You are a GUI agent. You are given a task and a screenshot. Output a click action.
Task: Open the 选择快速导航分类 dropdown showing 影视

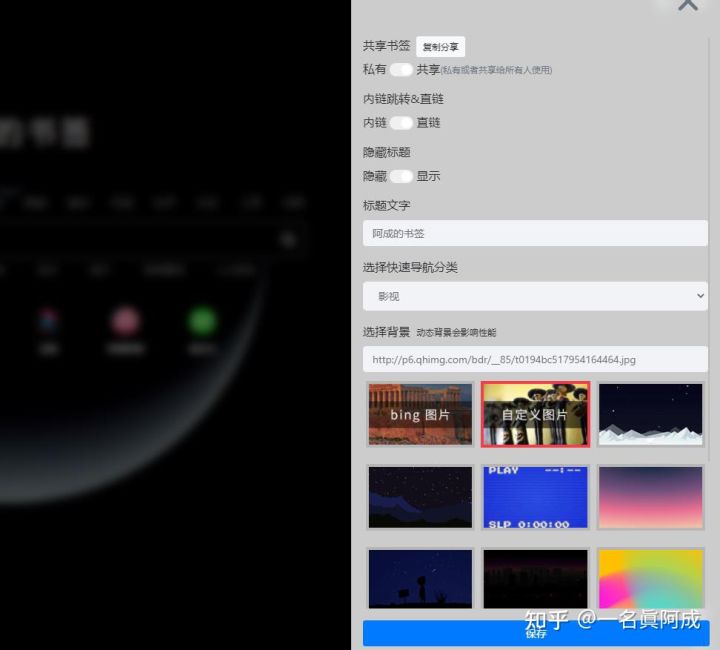coord(535,296)
